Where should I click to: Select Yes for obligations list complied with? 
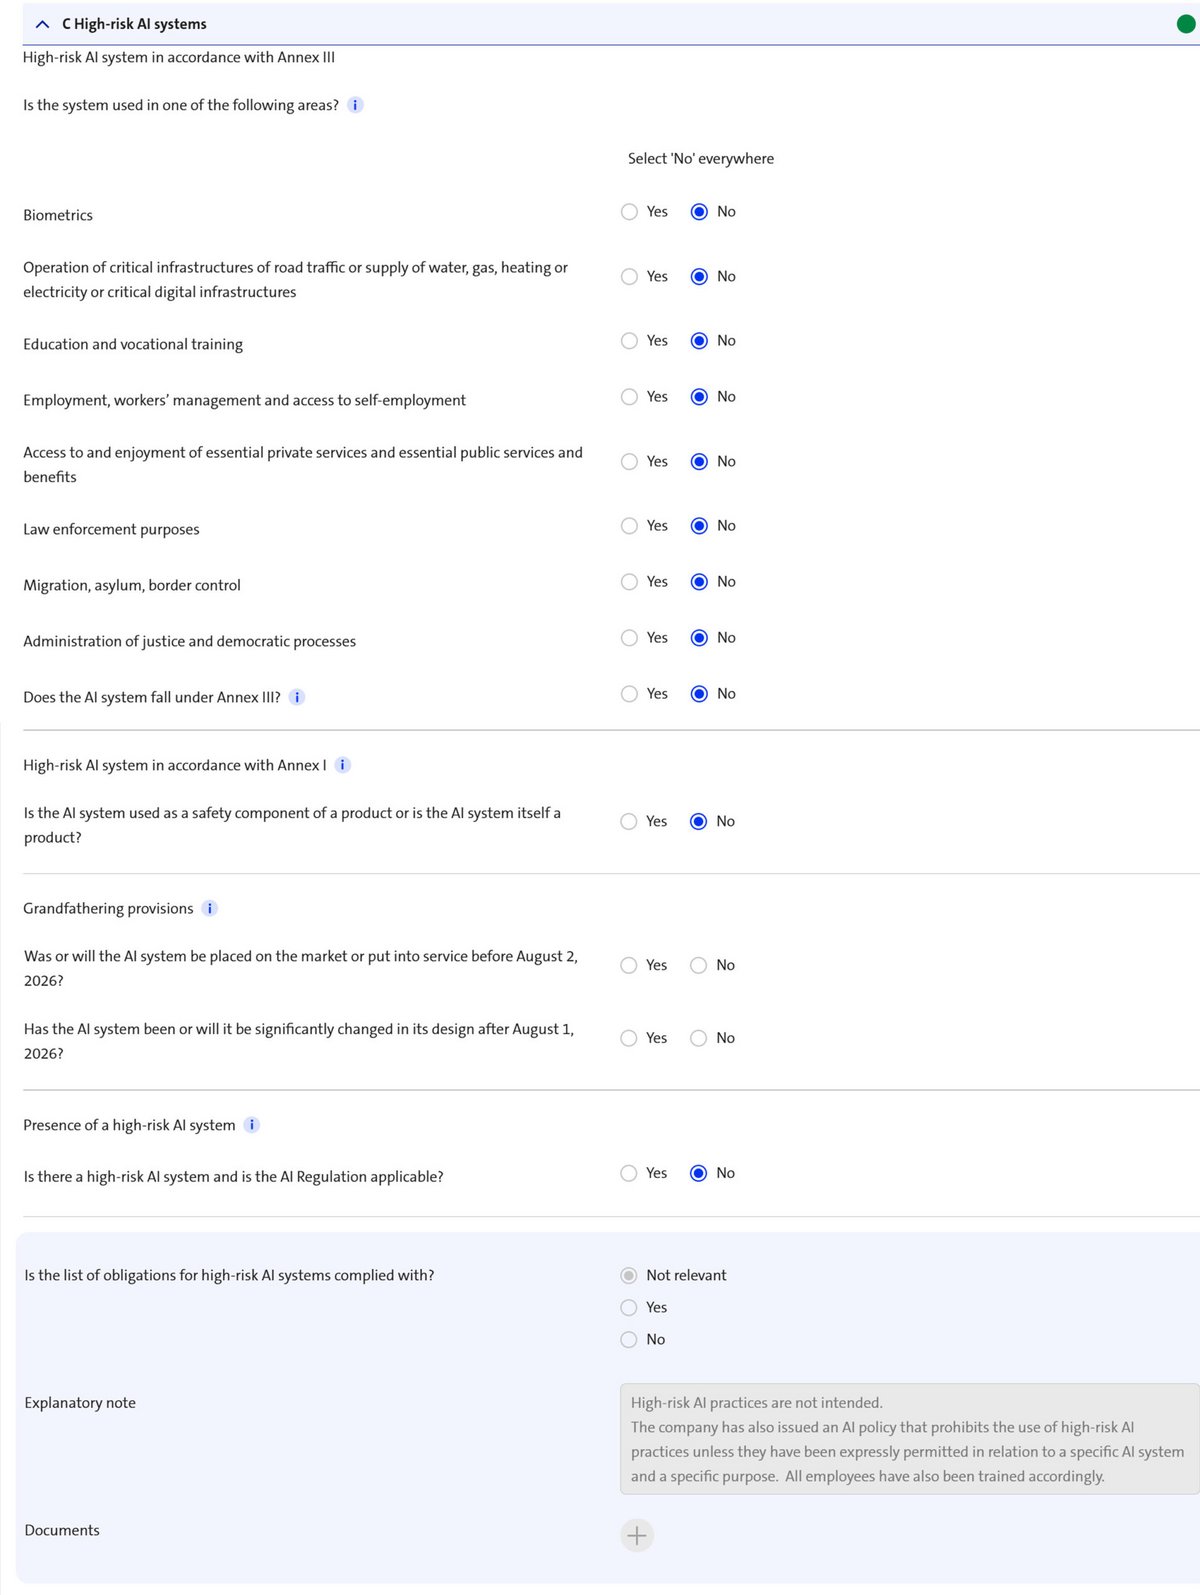[x=629, y=1307]
